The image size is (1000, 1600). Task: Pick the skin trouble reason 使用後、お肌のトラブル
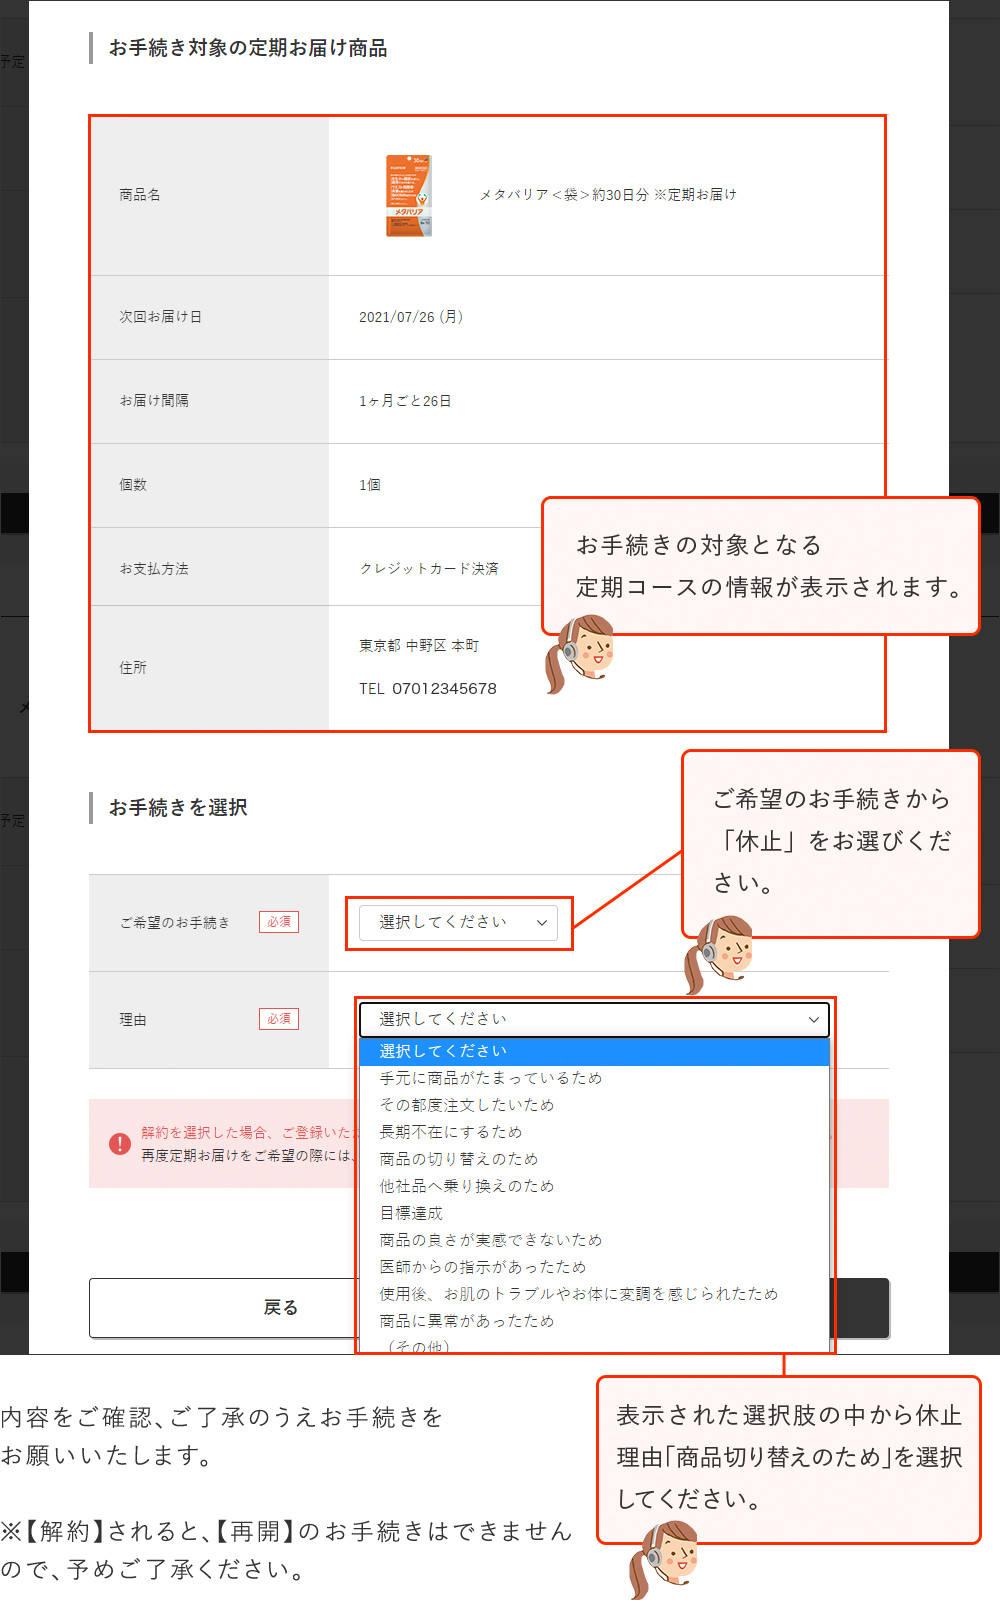point(578,1294)
